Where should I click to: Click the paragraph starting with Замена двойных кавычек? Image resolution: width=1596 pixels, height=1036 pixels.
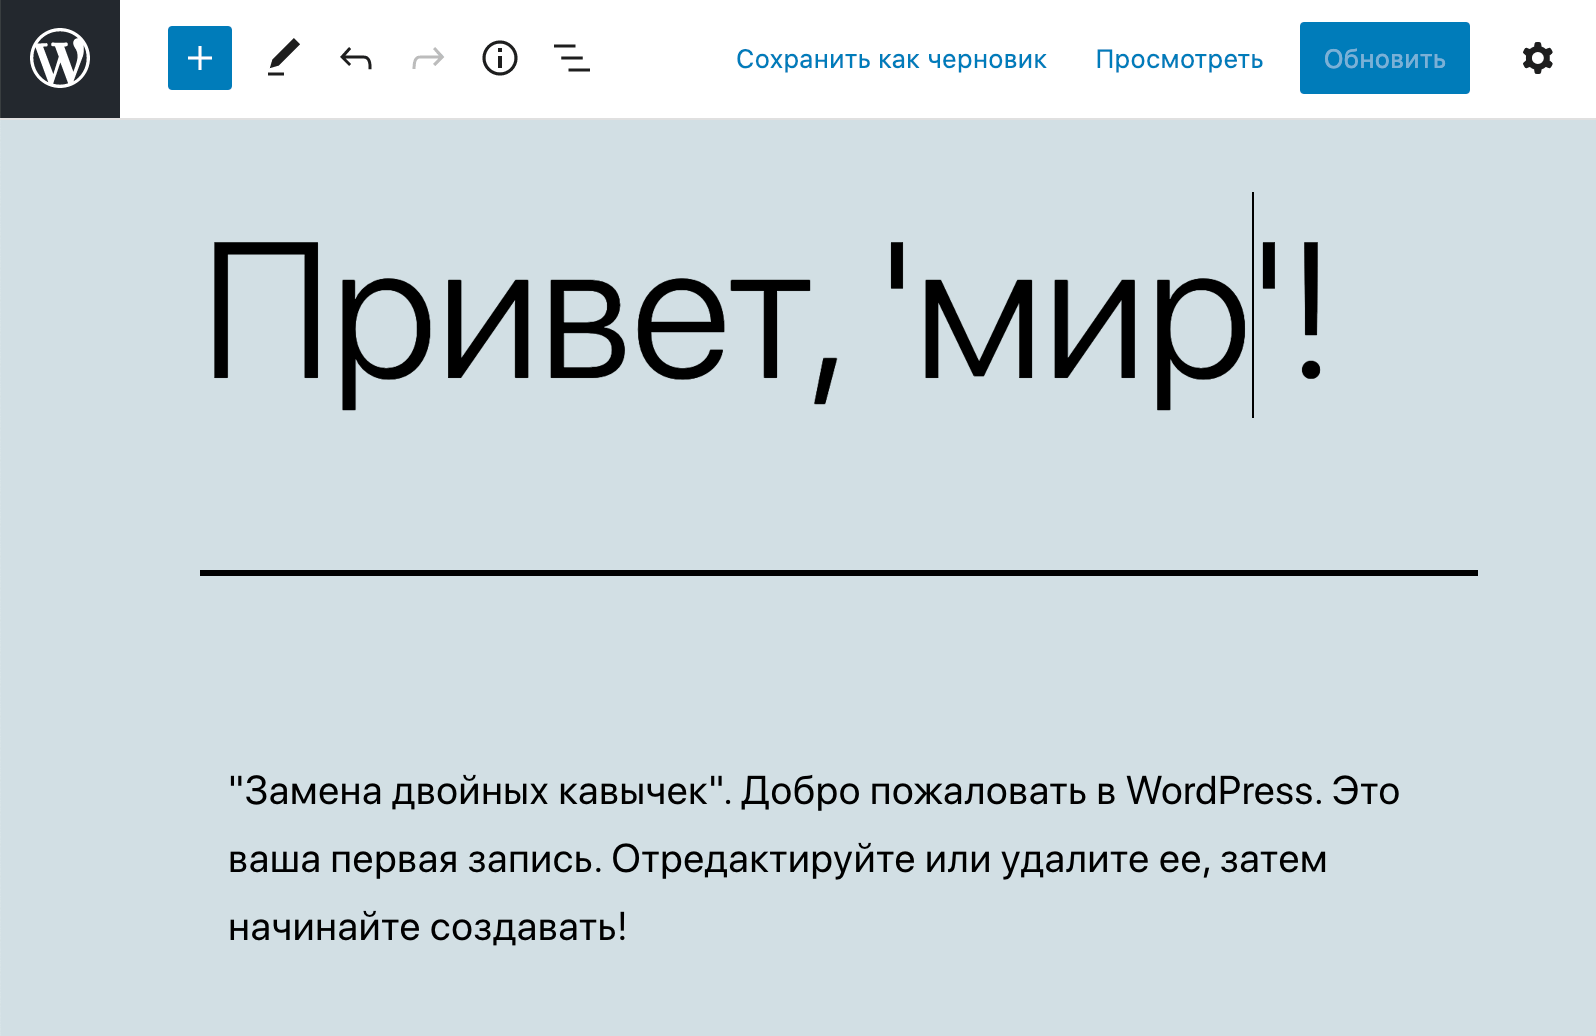pos(814,859)
